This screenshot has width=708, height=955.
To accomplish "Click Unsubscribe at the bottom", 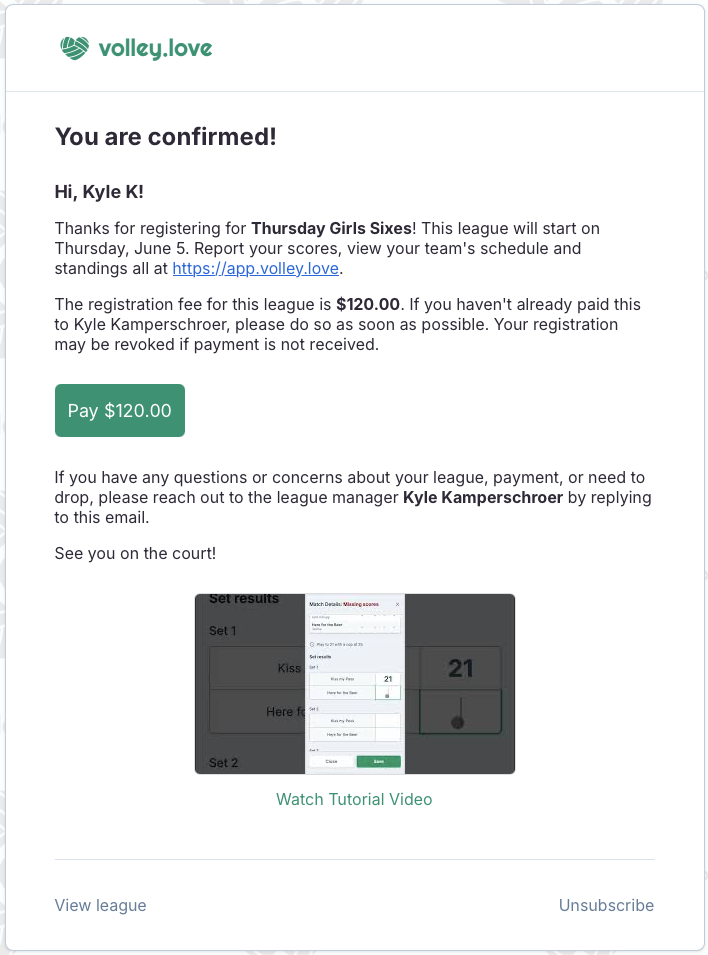I will tap(606, 905).
